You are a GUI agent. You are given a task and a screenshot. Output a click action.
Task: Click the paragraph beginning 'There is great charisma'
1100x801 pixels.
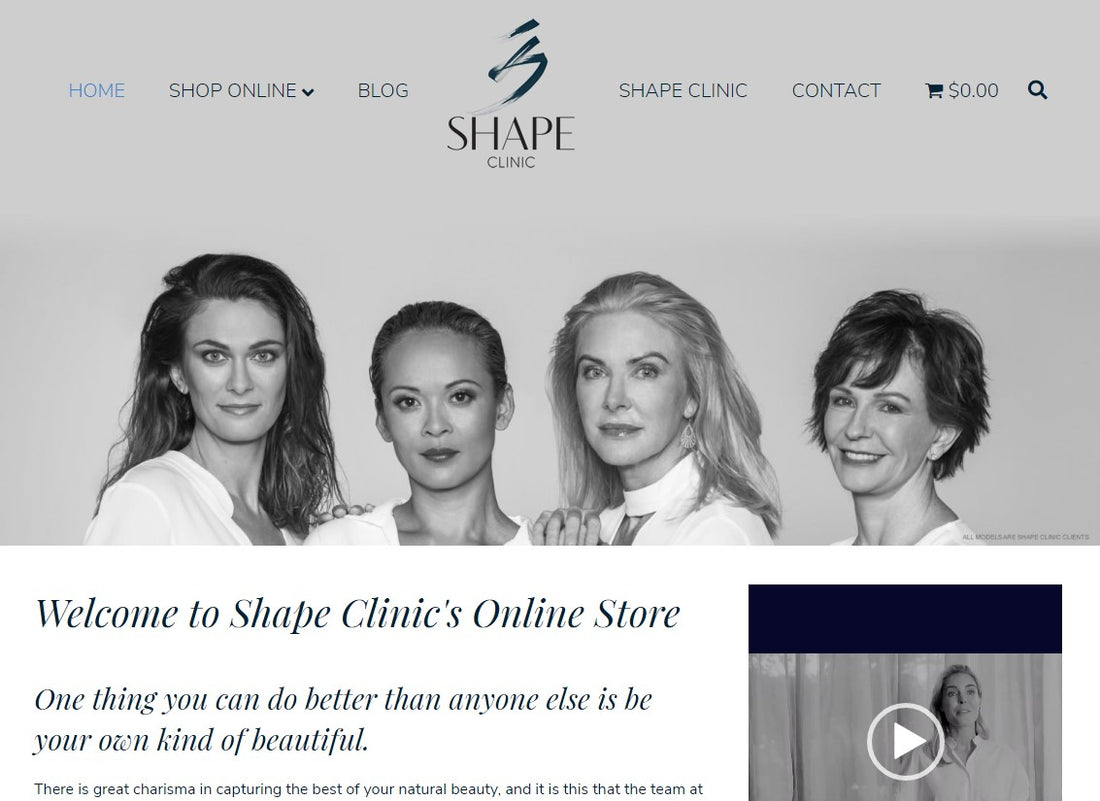pos(368,790)
